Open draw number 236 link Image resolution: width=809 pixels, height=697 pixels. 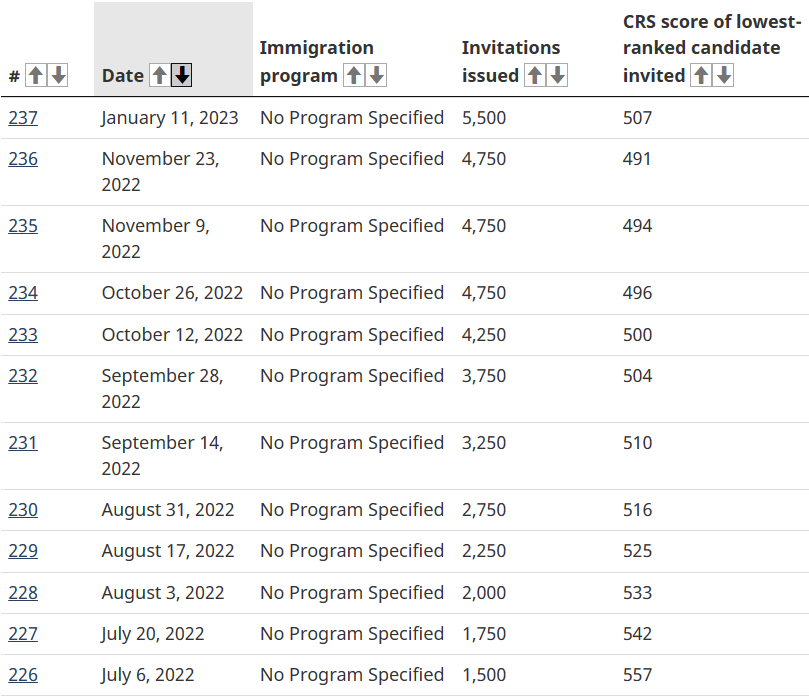23,159
